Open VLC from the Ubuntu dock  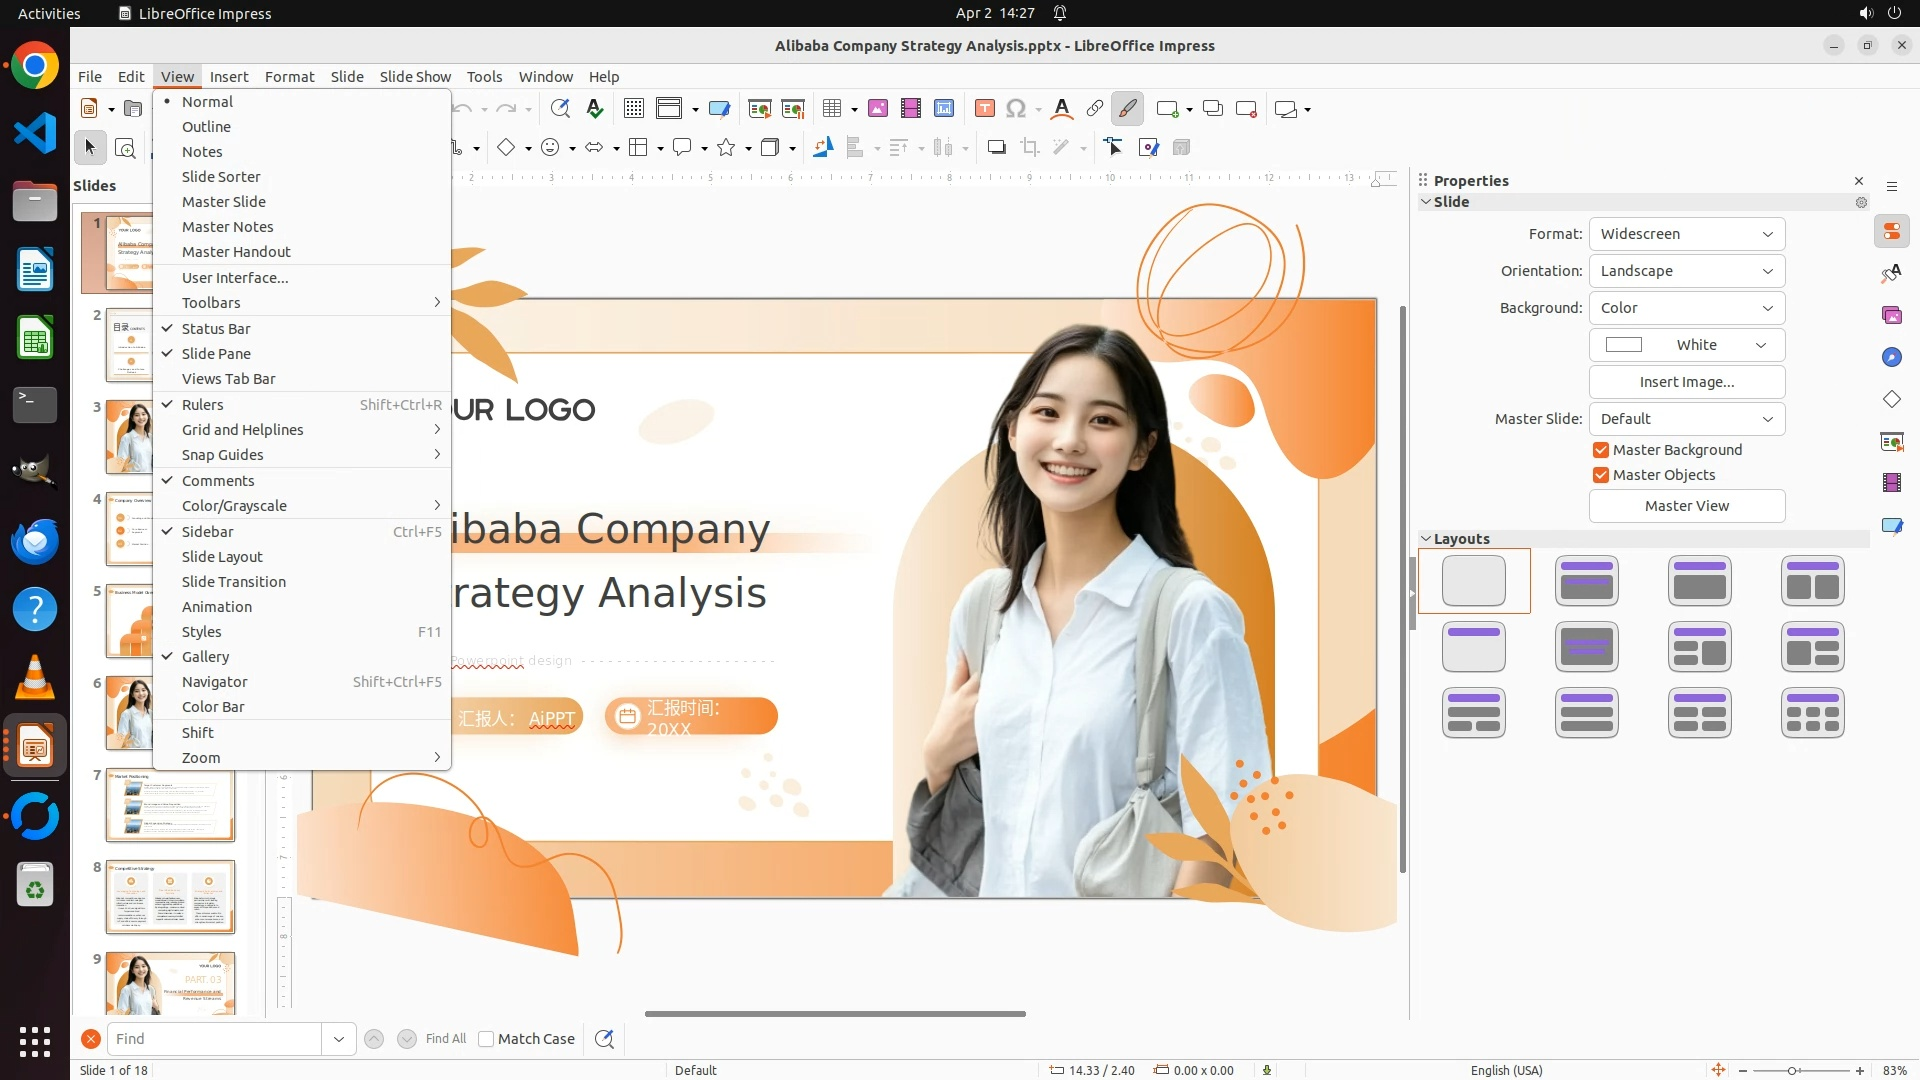pos(35,677)
